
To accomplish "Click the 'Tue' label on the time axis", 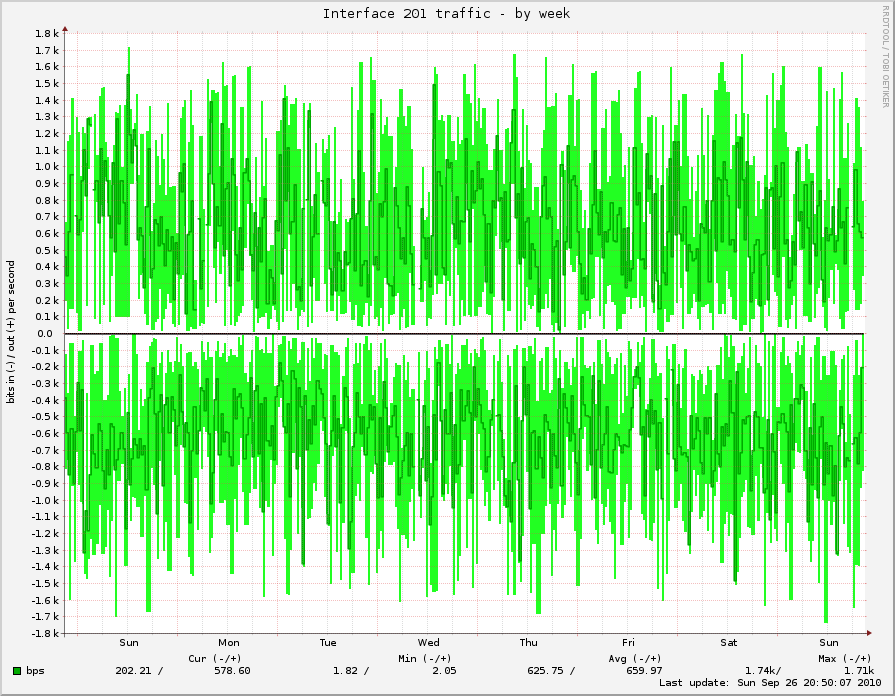I will pos(328,643).
